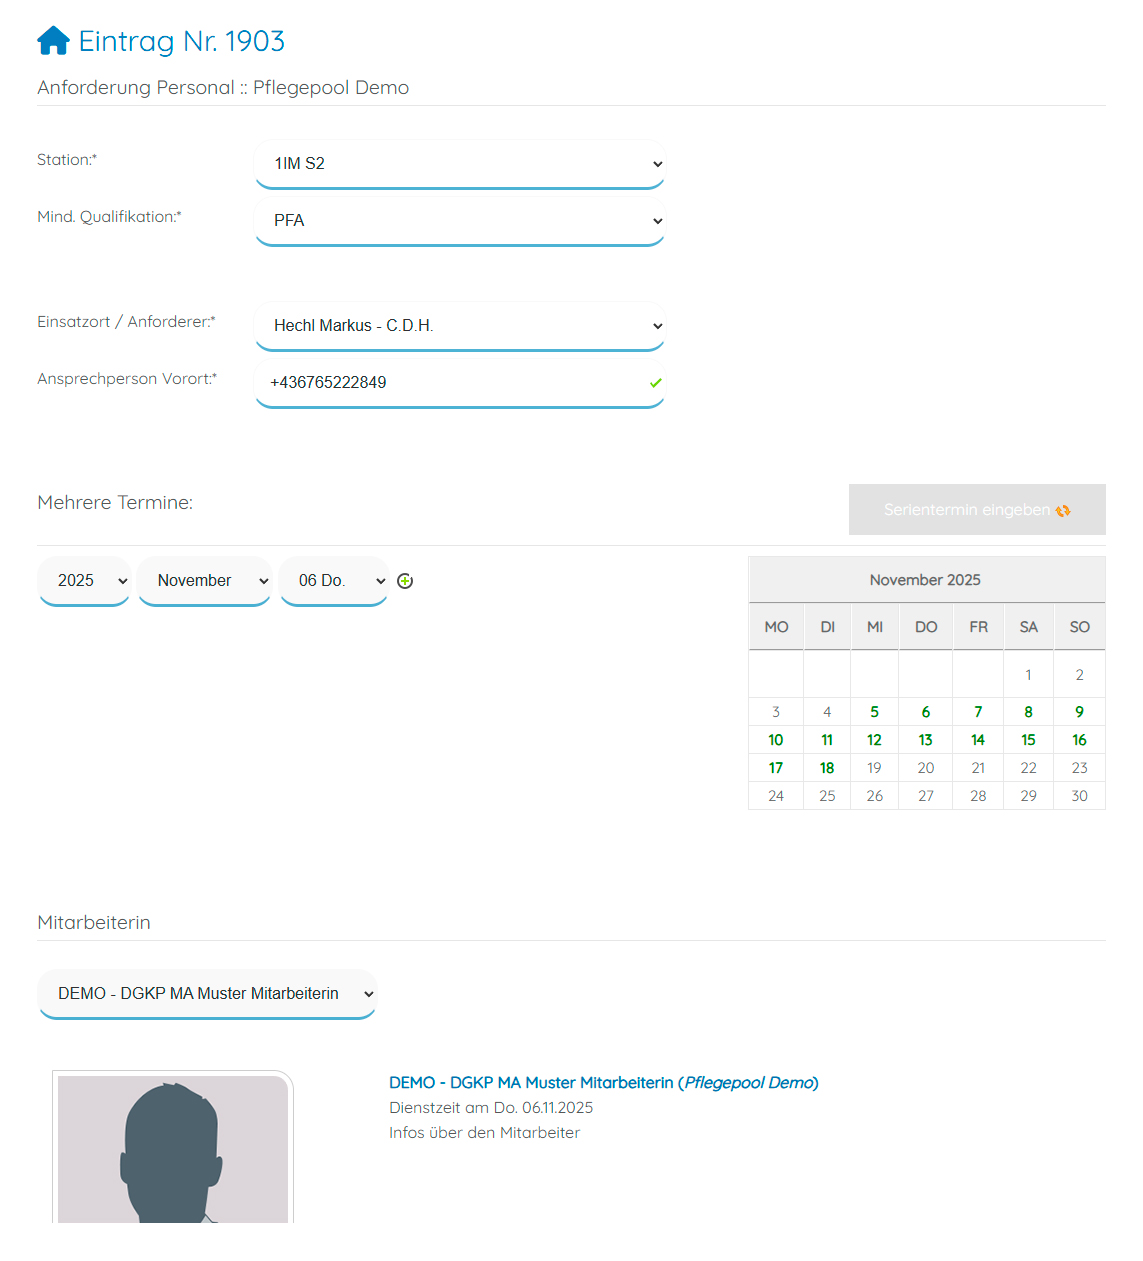Pick November 10 in the calendar
The width and height of the screenshot is (1143, 1261).
(776, 740)
